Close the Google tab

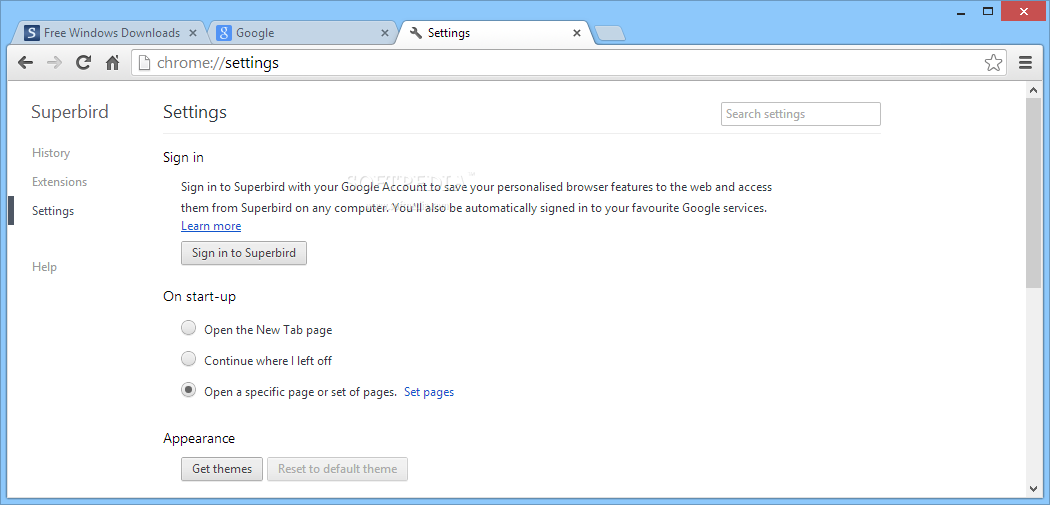click(x=384, y=33)
